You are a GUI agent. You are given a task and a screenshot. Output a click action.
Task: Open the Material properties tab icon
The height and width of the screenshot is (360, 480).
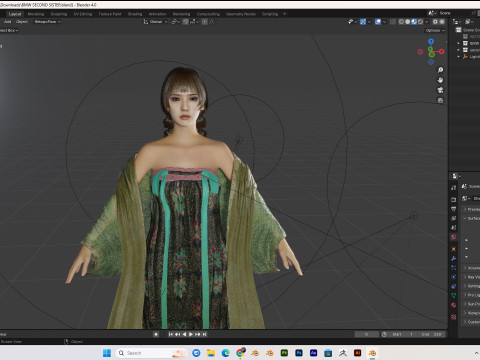click(454, 305)
